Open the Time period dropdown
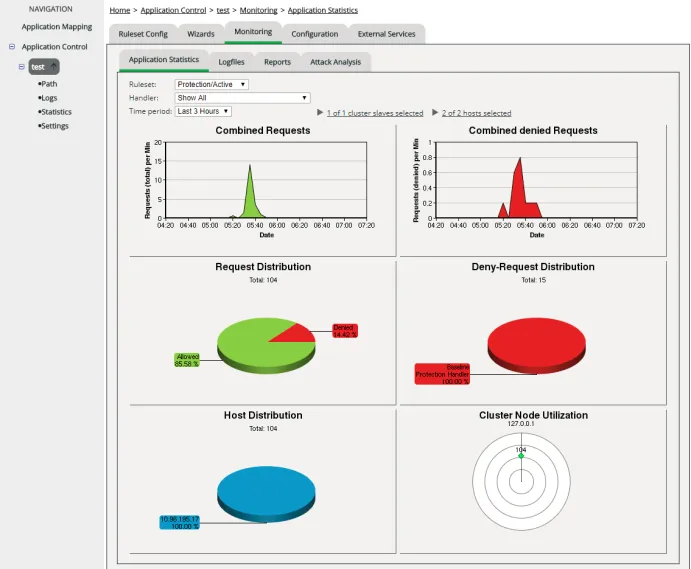This screenshot has height=569, width=691. click(x=203, y=112)
